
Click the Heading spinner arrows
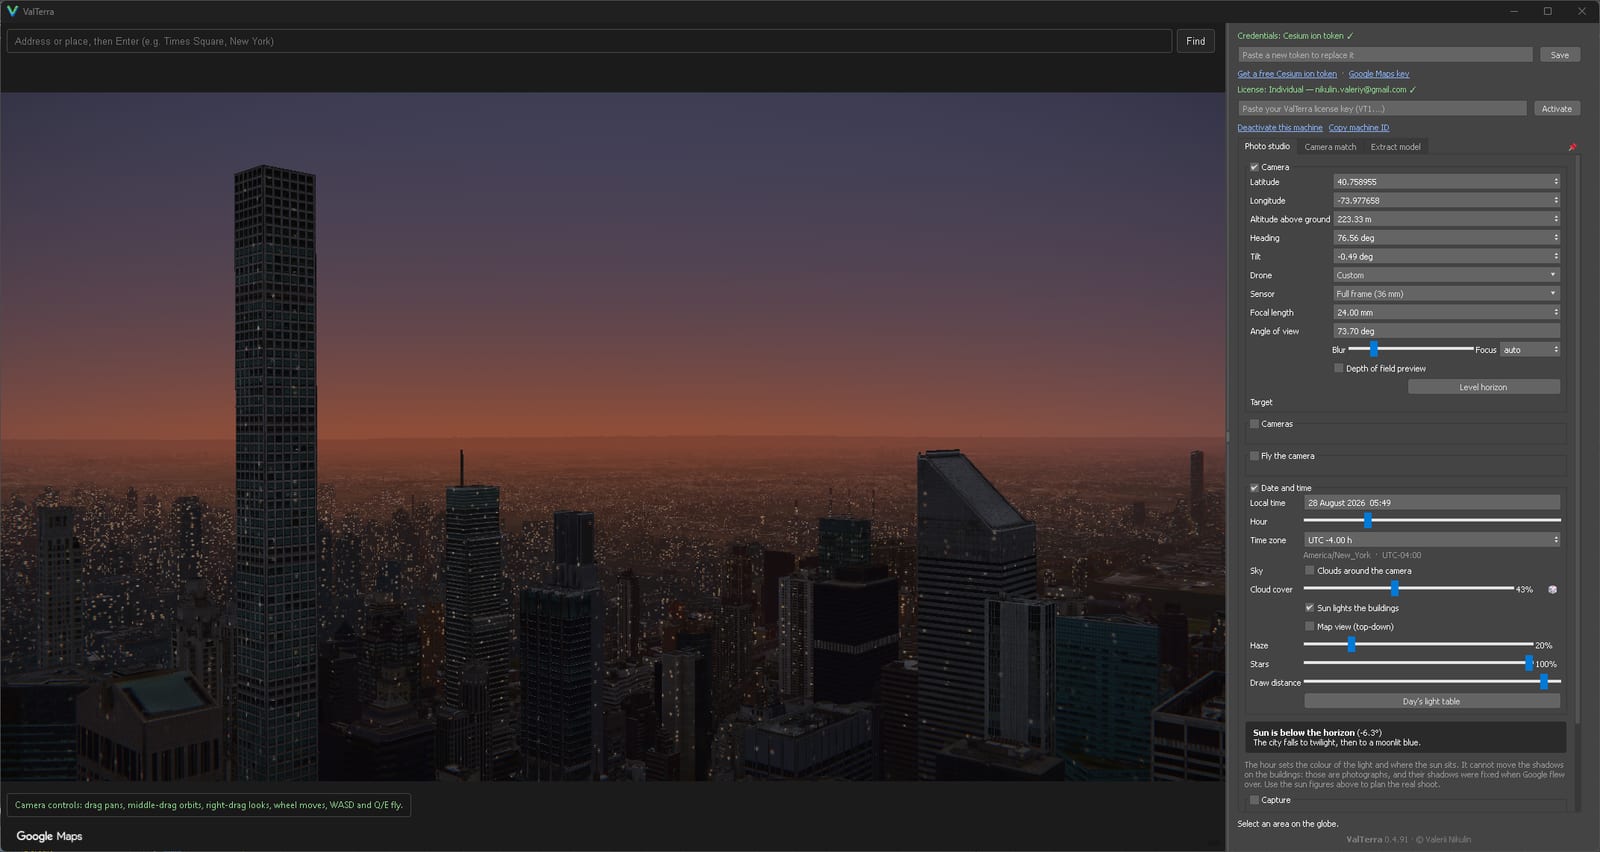pos(1556,238)
